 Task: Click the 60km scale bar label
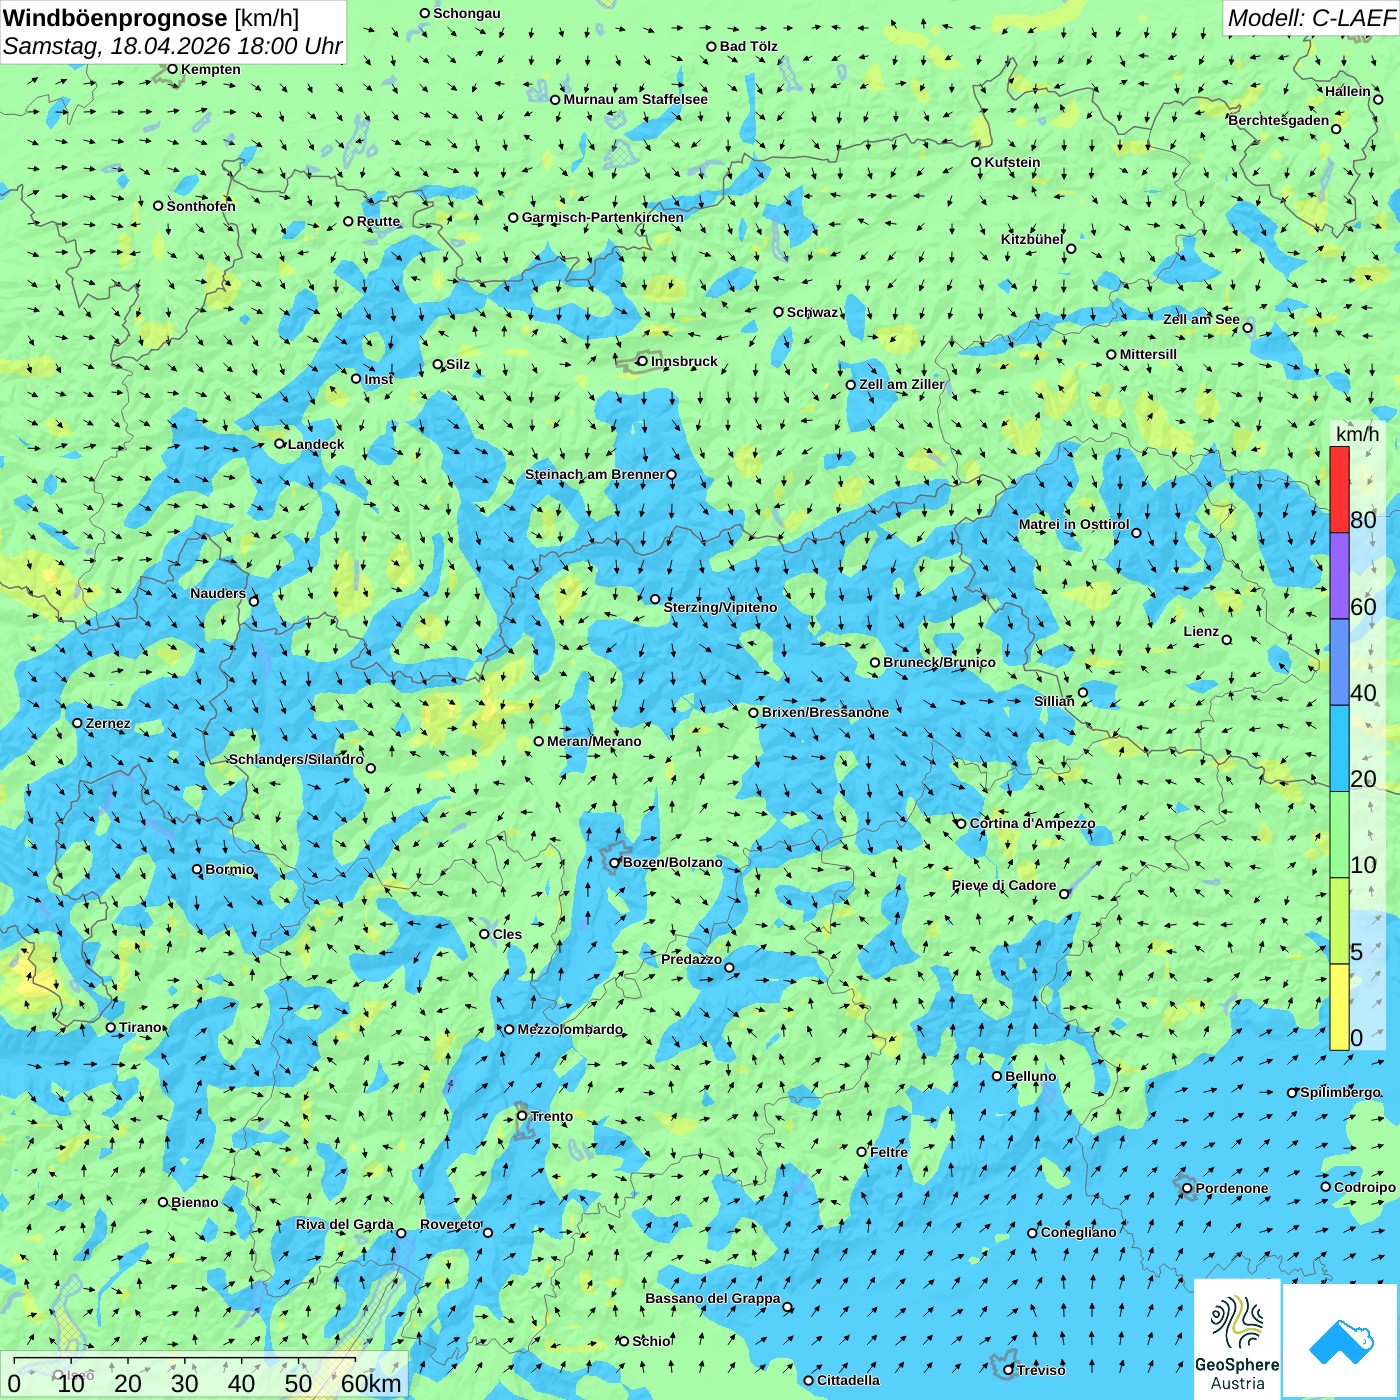(x=371, y=1383)
